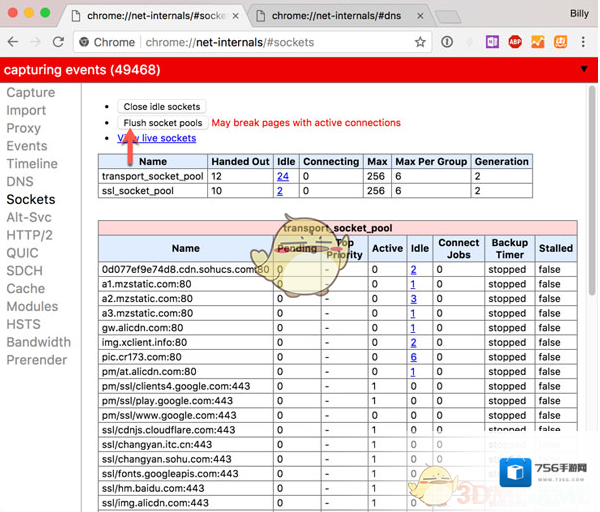Reload the page with refresh icon

pyautogui.click(x=58, y=42)
